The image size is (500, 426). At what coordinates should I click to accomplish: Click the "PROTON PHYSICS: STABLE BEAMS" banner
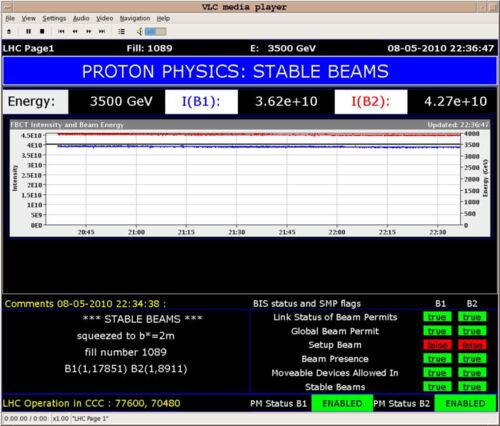click(250, 71)
